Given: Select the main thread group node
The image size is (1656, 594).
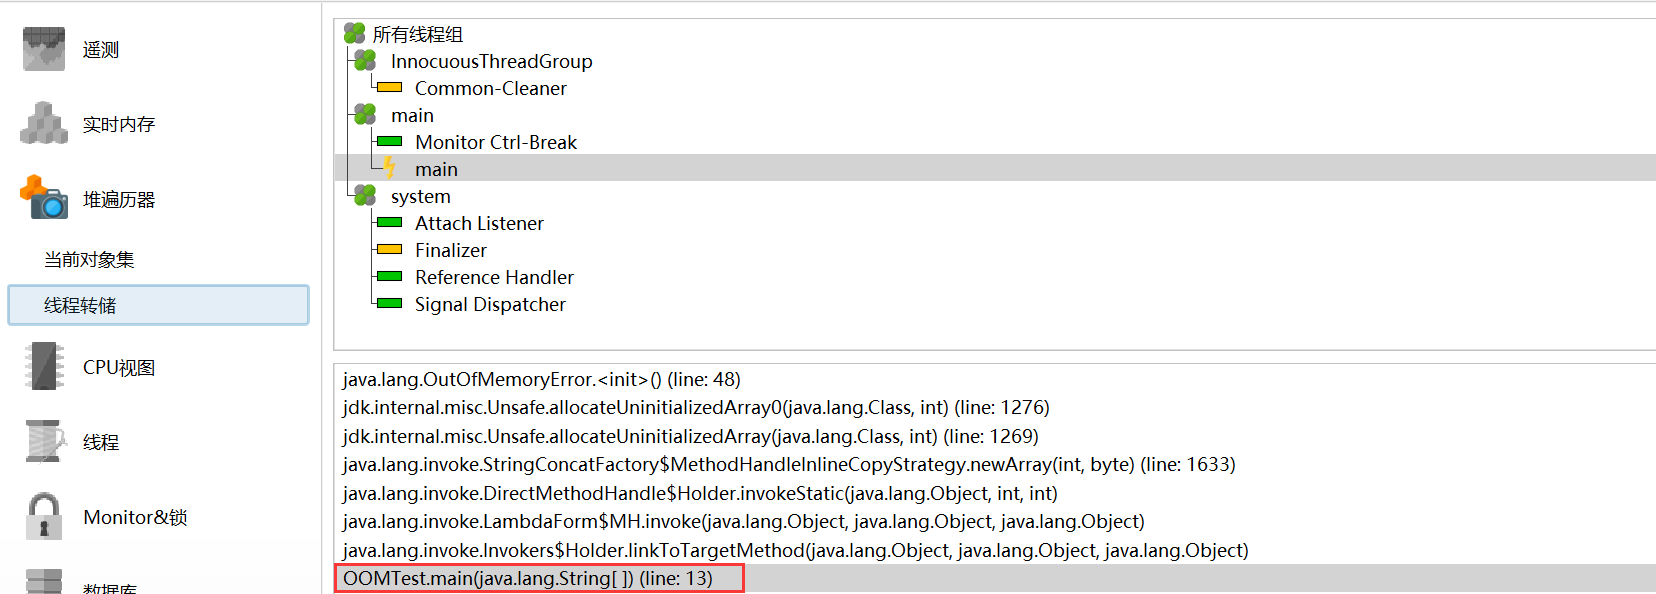Looking at the screenshot, I should tap(412, 116).
